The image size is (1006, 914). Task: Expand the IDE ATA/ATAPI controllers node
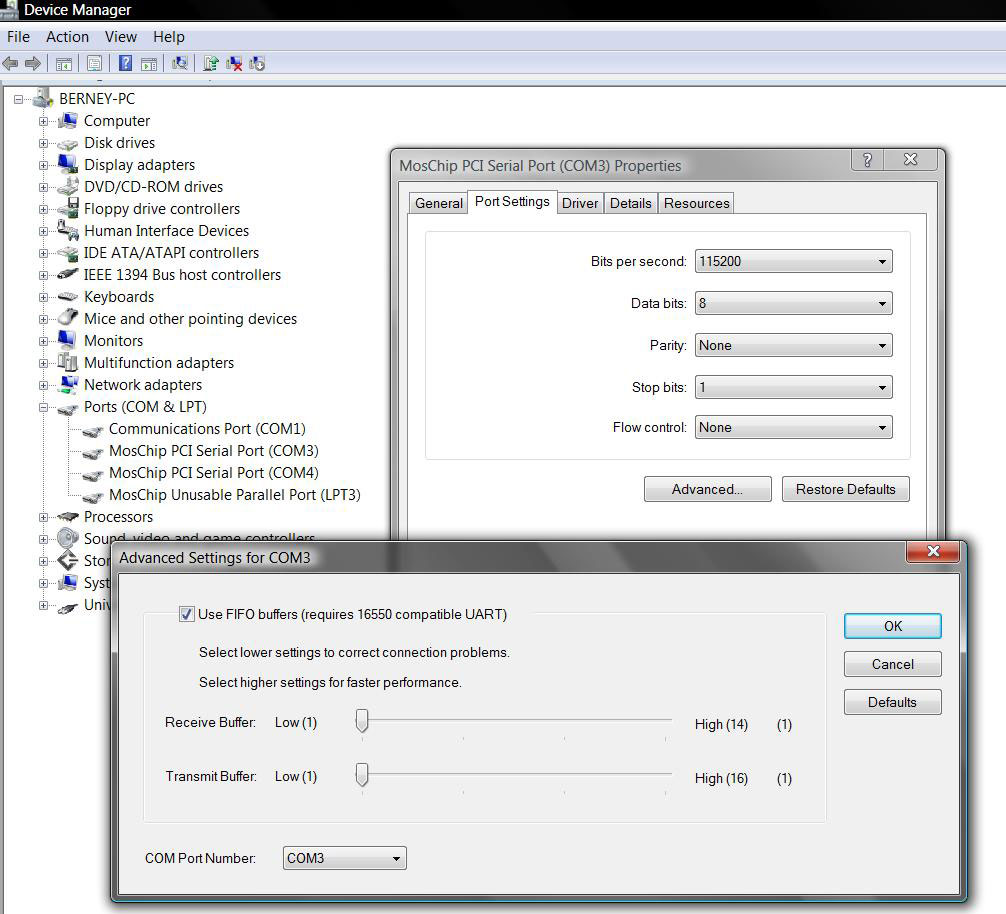click(43, 253)
